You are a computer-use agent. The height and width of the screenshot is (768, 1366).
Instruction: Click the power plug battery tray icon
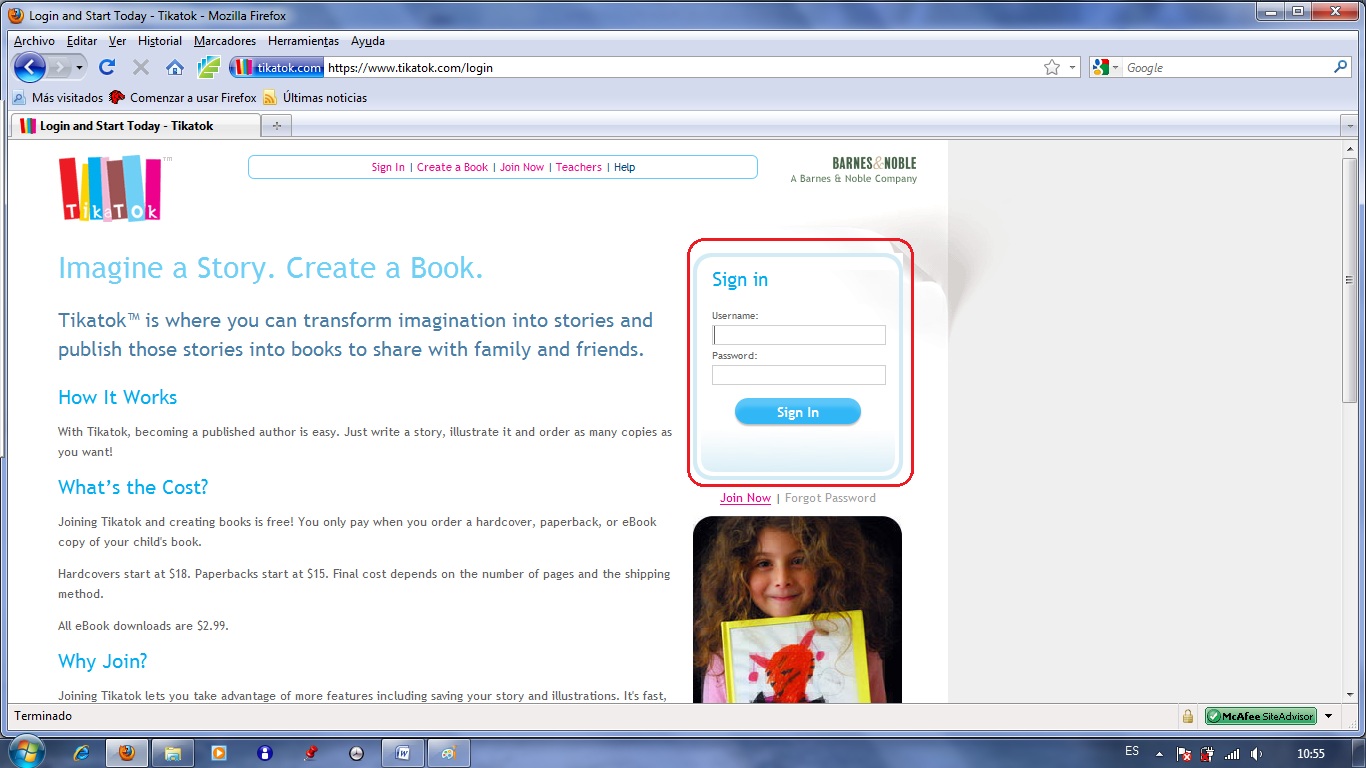point(1208,754)
